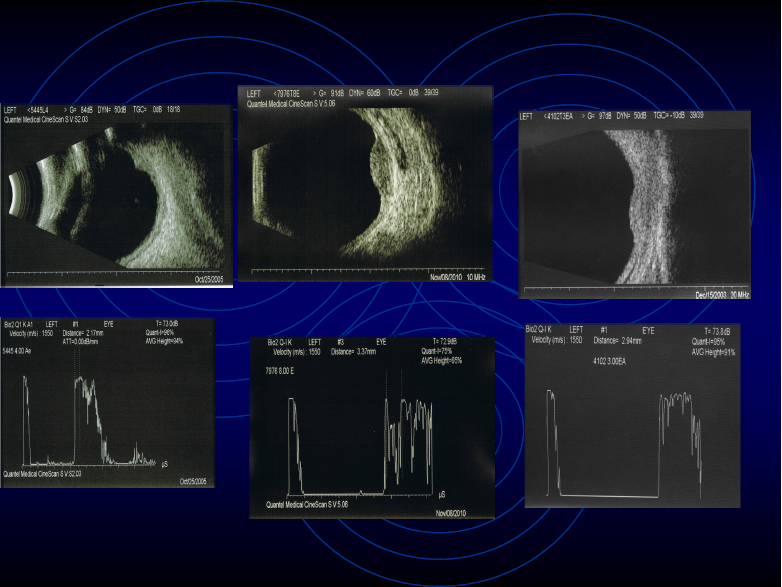This screenshot has height=587, width=782.
Task: Click the '18/18' frame counter
Action: click(x=173, y=109)
